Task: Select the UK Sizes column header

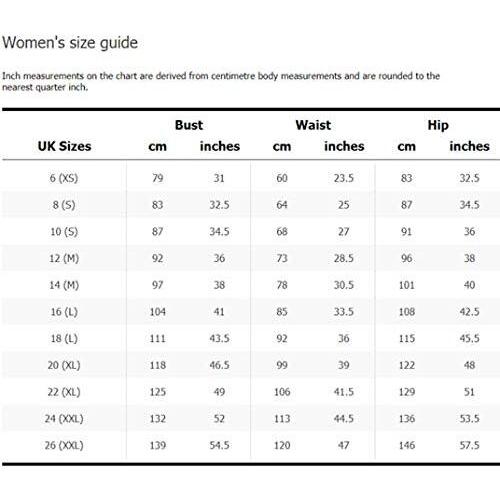Action: pyautogui.click(x=64, y=146)
